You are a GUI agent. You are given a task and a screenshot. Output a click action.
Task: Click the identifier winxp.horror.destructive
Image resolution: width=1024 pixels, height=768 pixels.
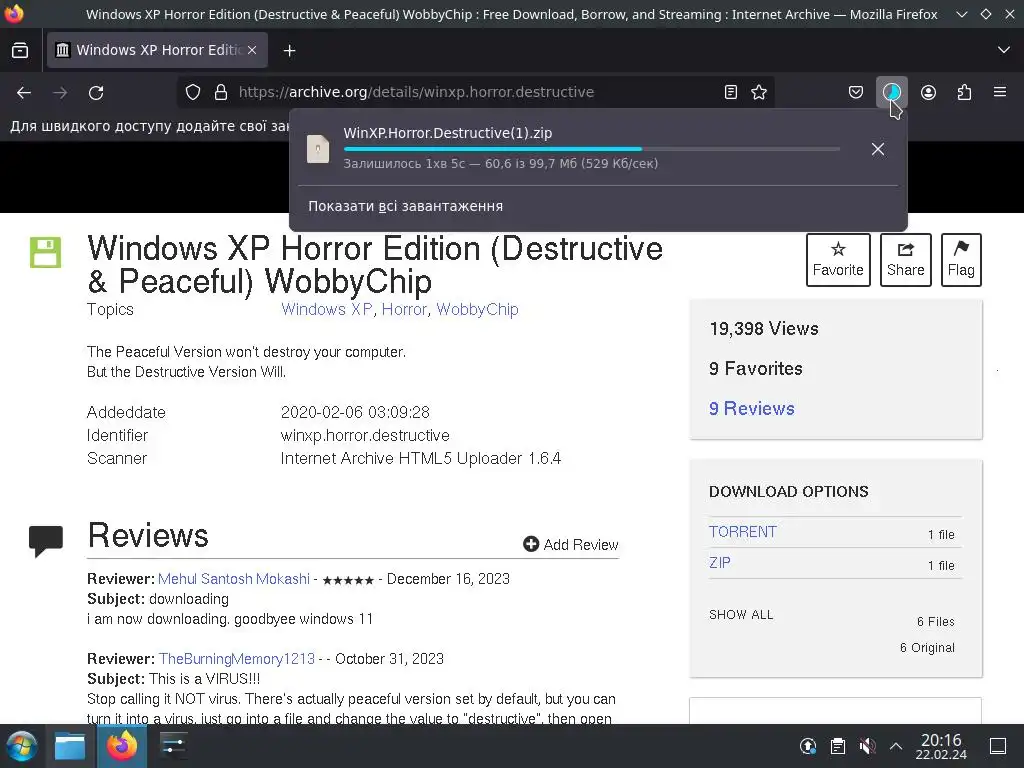[x=365, y=436]
